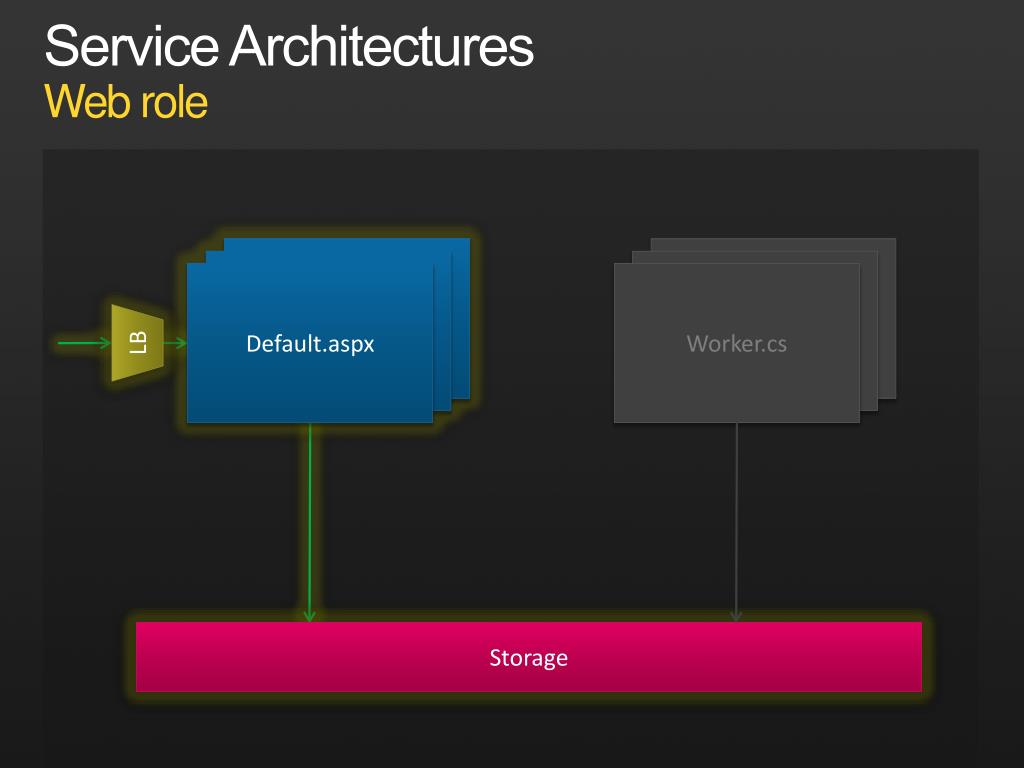
Task: Select the Default.aspx web role box
Action: [x=310, y=344]
